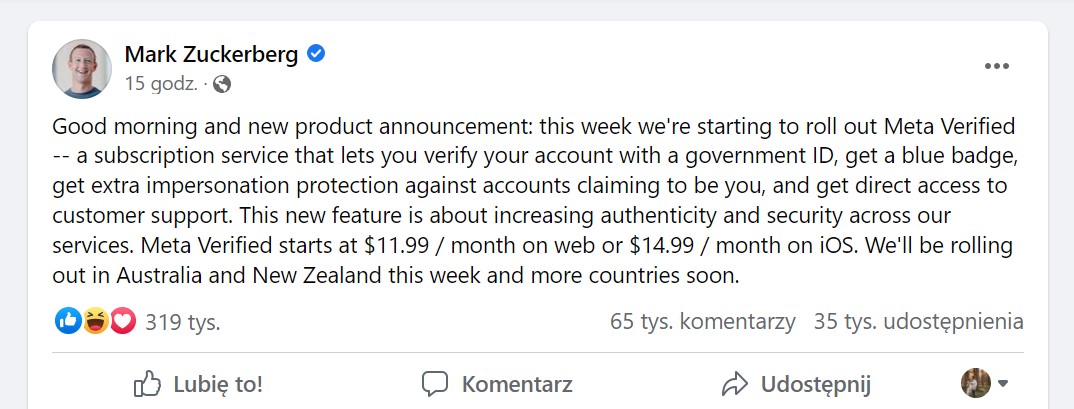
Task: Click the speech bubble comment icon
Action: [x=434, y=383]
